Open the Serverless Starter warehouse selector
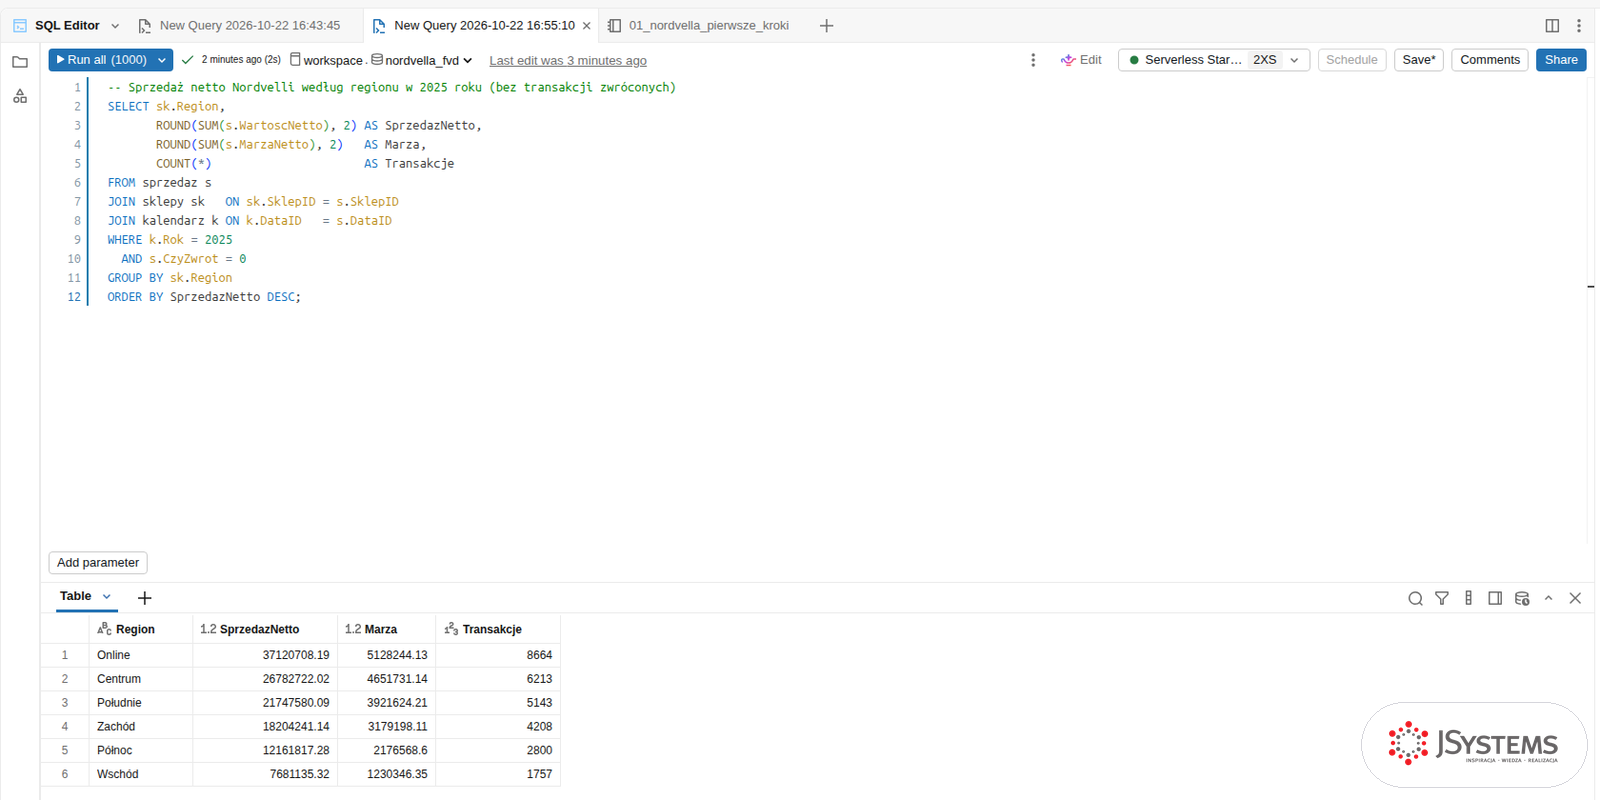 [x=1214, y=60]
